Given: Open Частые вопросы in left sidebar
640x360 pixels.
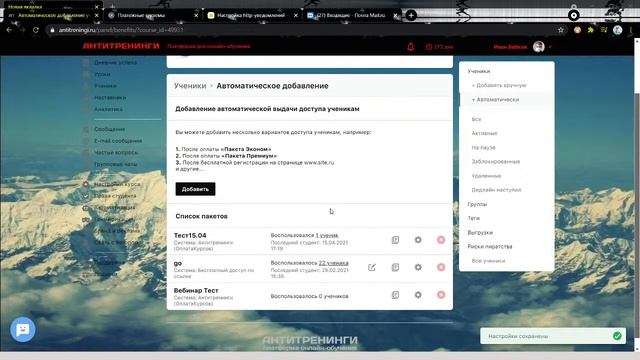Looking at the screenshot, I should (116, 152).
